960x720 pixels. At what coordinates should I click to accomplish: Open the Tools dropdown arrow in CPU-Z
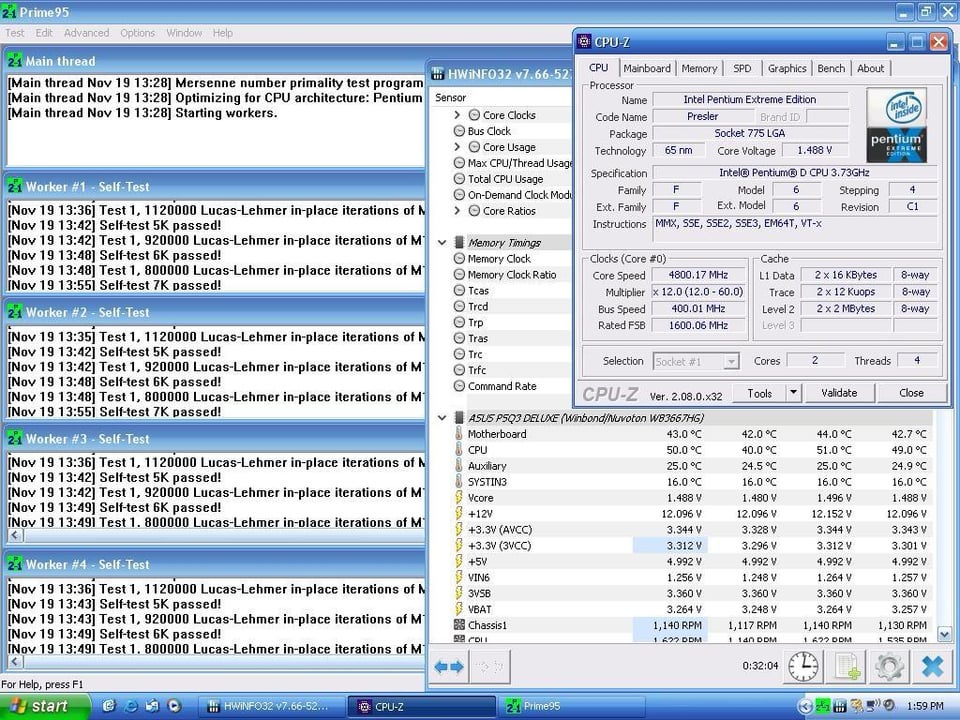point(793,393)
